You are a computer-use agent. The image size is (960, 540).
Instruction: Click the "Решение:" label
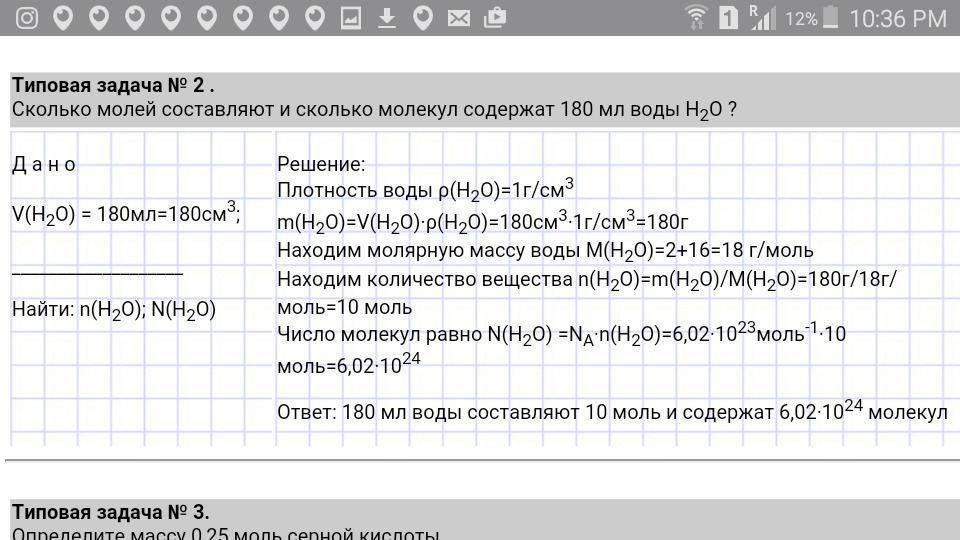(x=321, y=164)
